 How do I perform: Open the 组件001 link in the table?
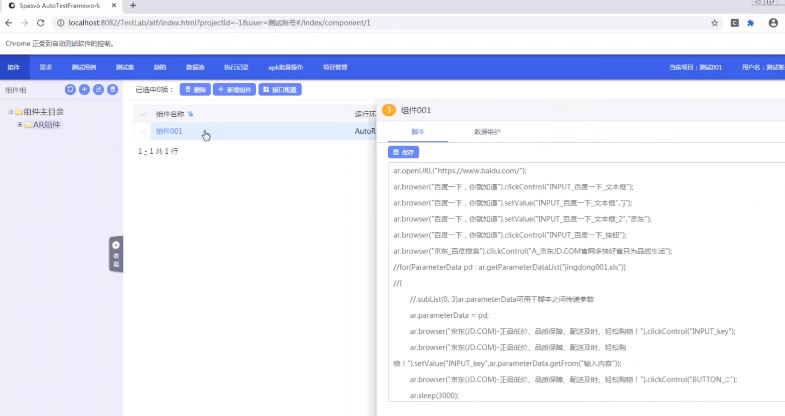tap(169, 131)
